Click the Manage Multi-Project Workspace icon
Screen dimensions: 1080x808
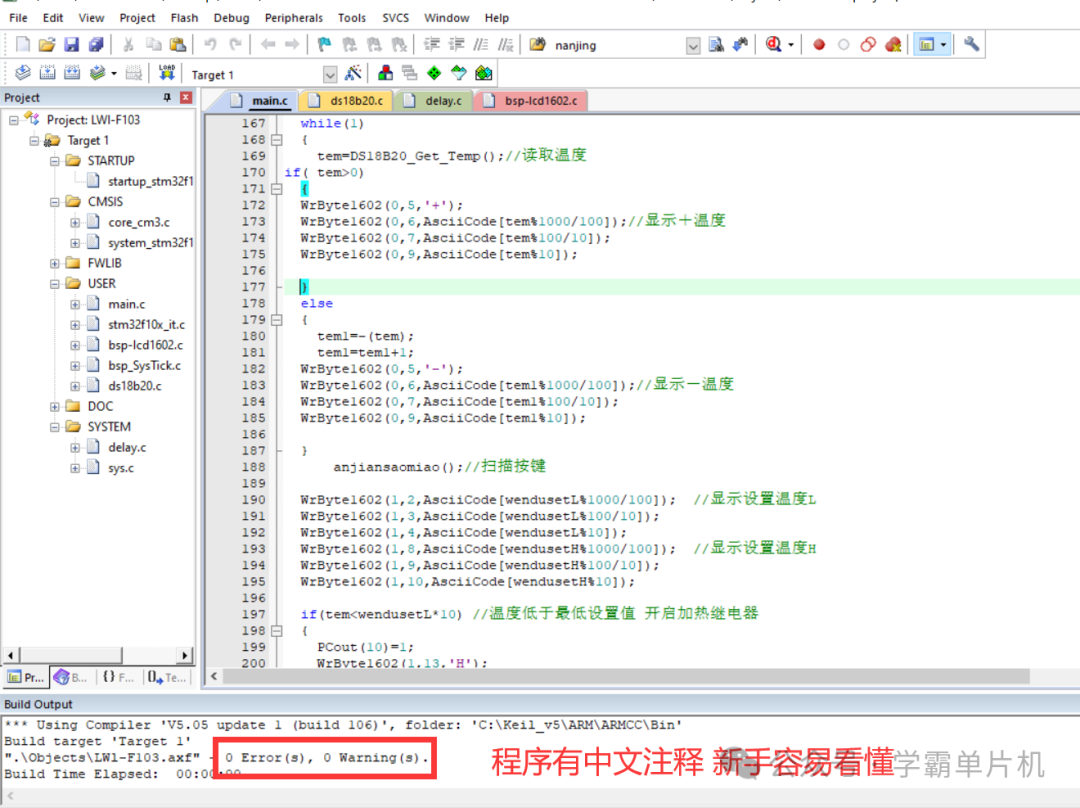tap(410, 73)
